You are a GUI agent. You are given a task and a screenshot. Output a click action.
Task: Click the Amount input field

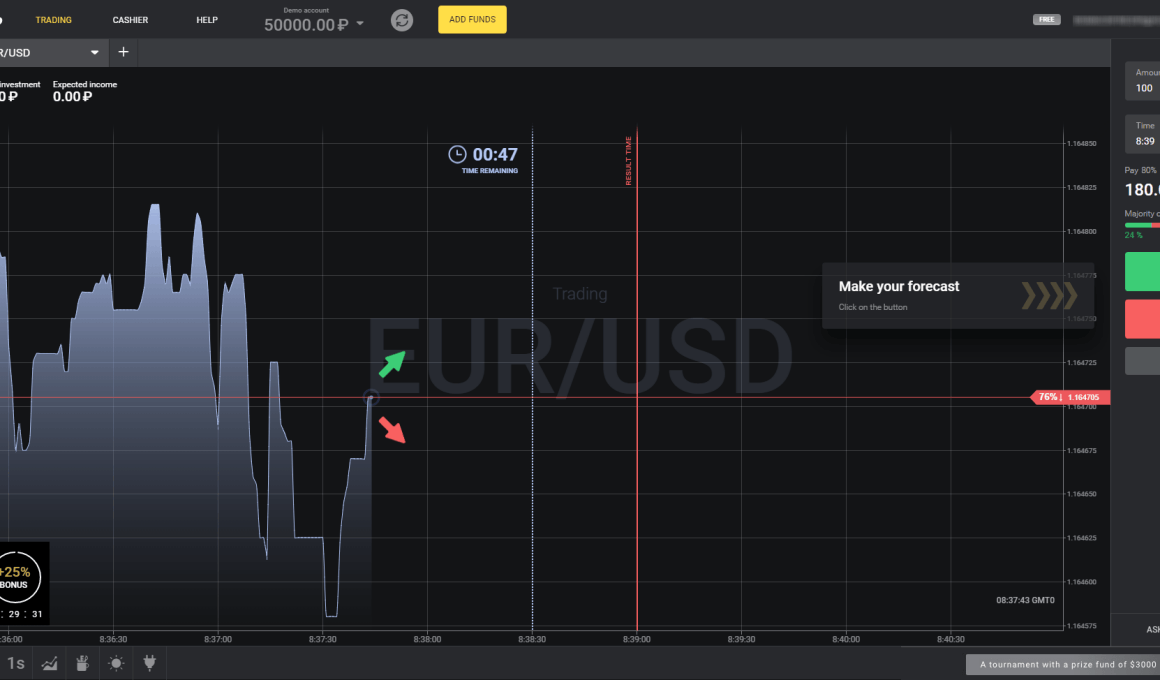[x=1145, y=88]
